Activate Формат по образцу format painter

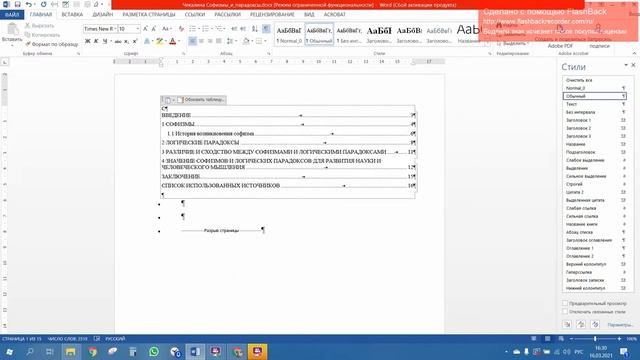[51, 44]
